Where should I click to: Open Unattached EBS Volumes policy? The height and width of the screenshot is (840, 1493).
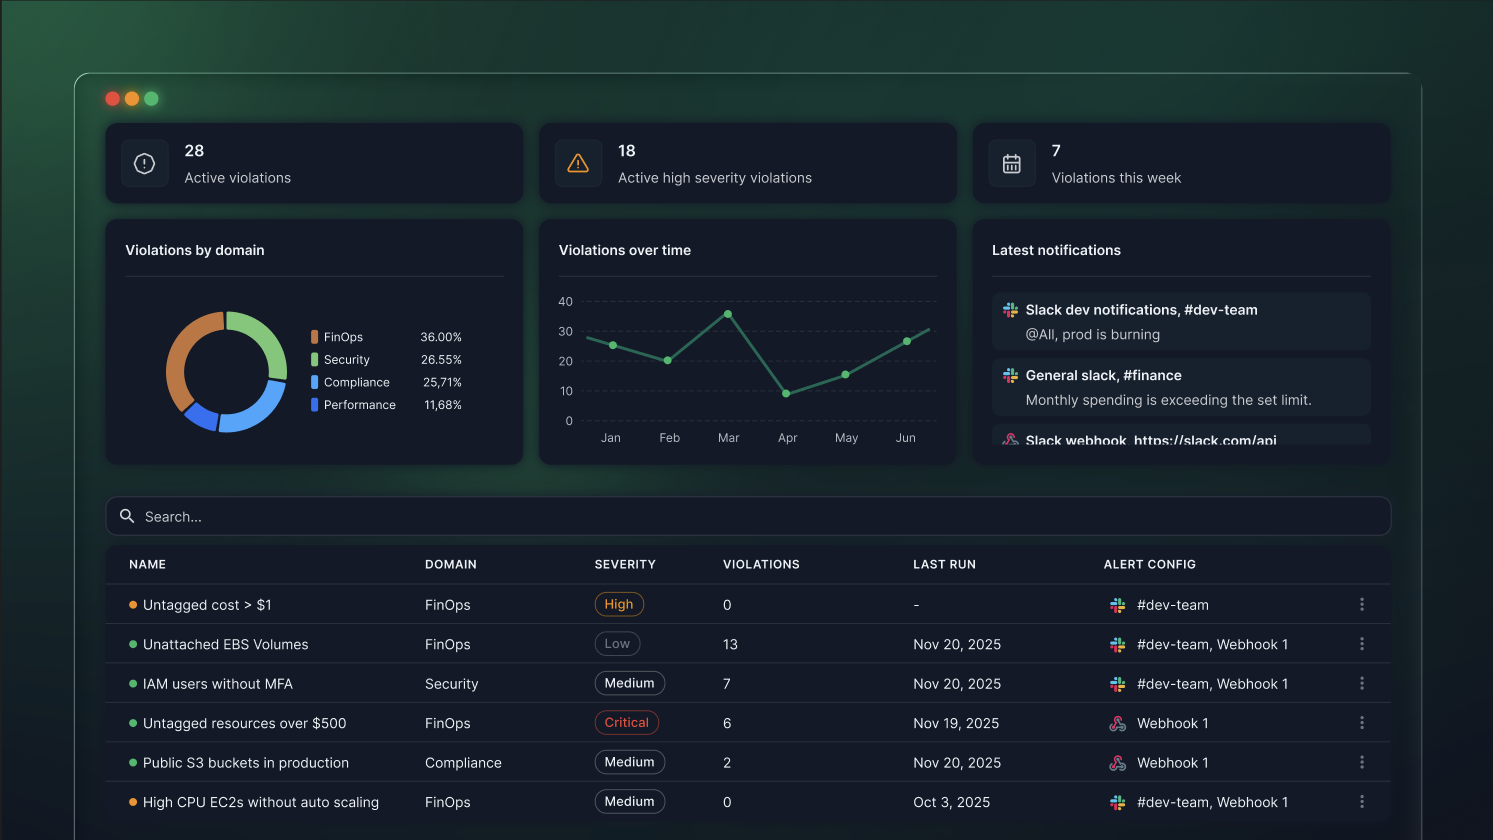point(225,645)
